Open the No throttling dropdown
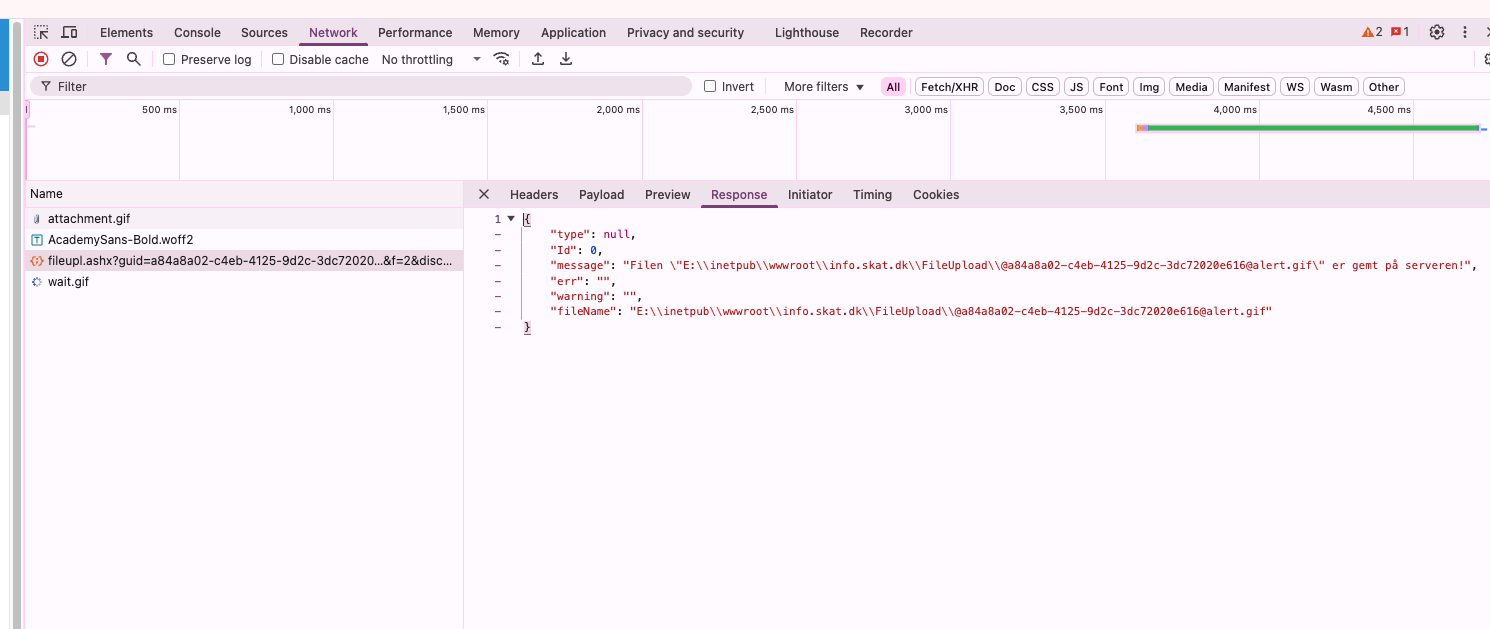The height and width of the screenshot is (629, 1490). pos(431,59)
